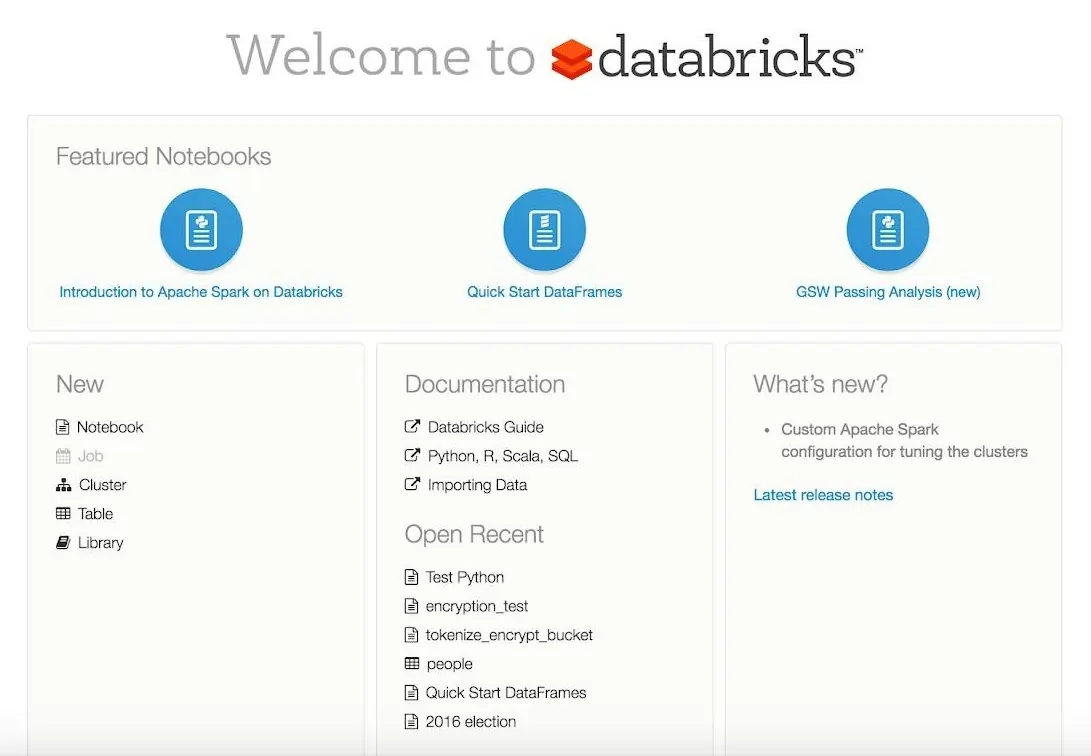This screenshot has height=756, width=1091.
Task: Open the recent people table
Action: [449, 664]
